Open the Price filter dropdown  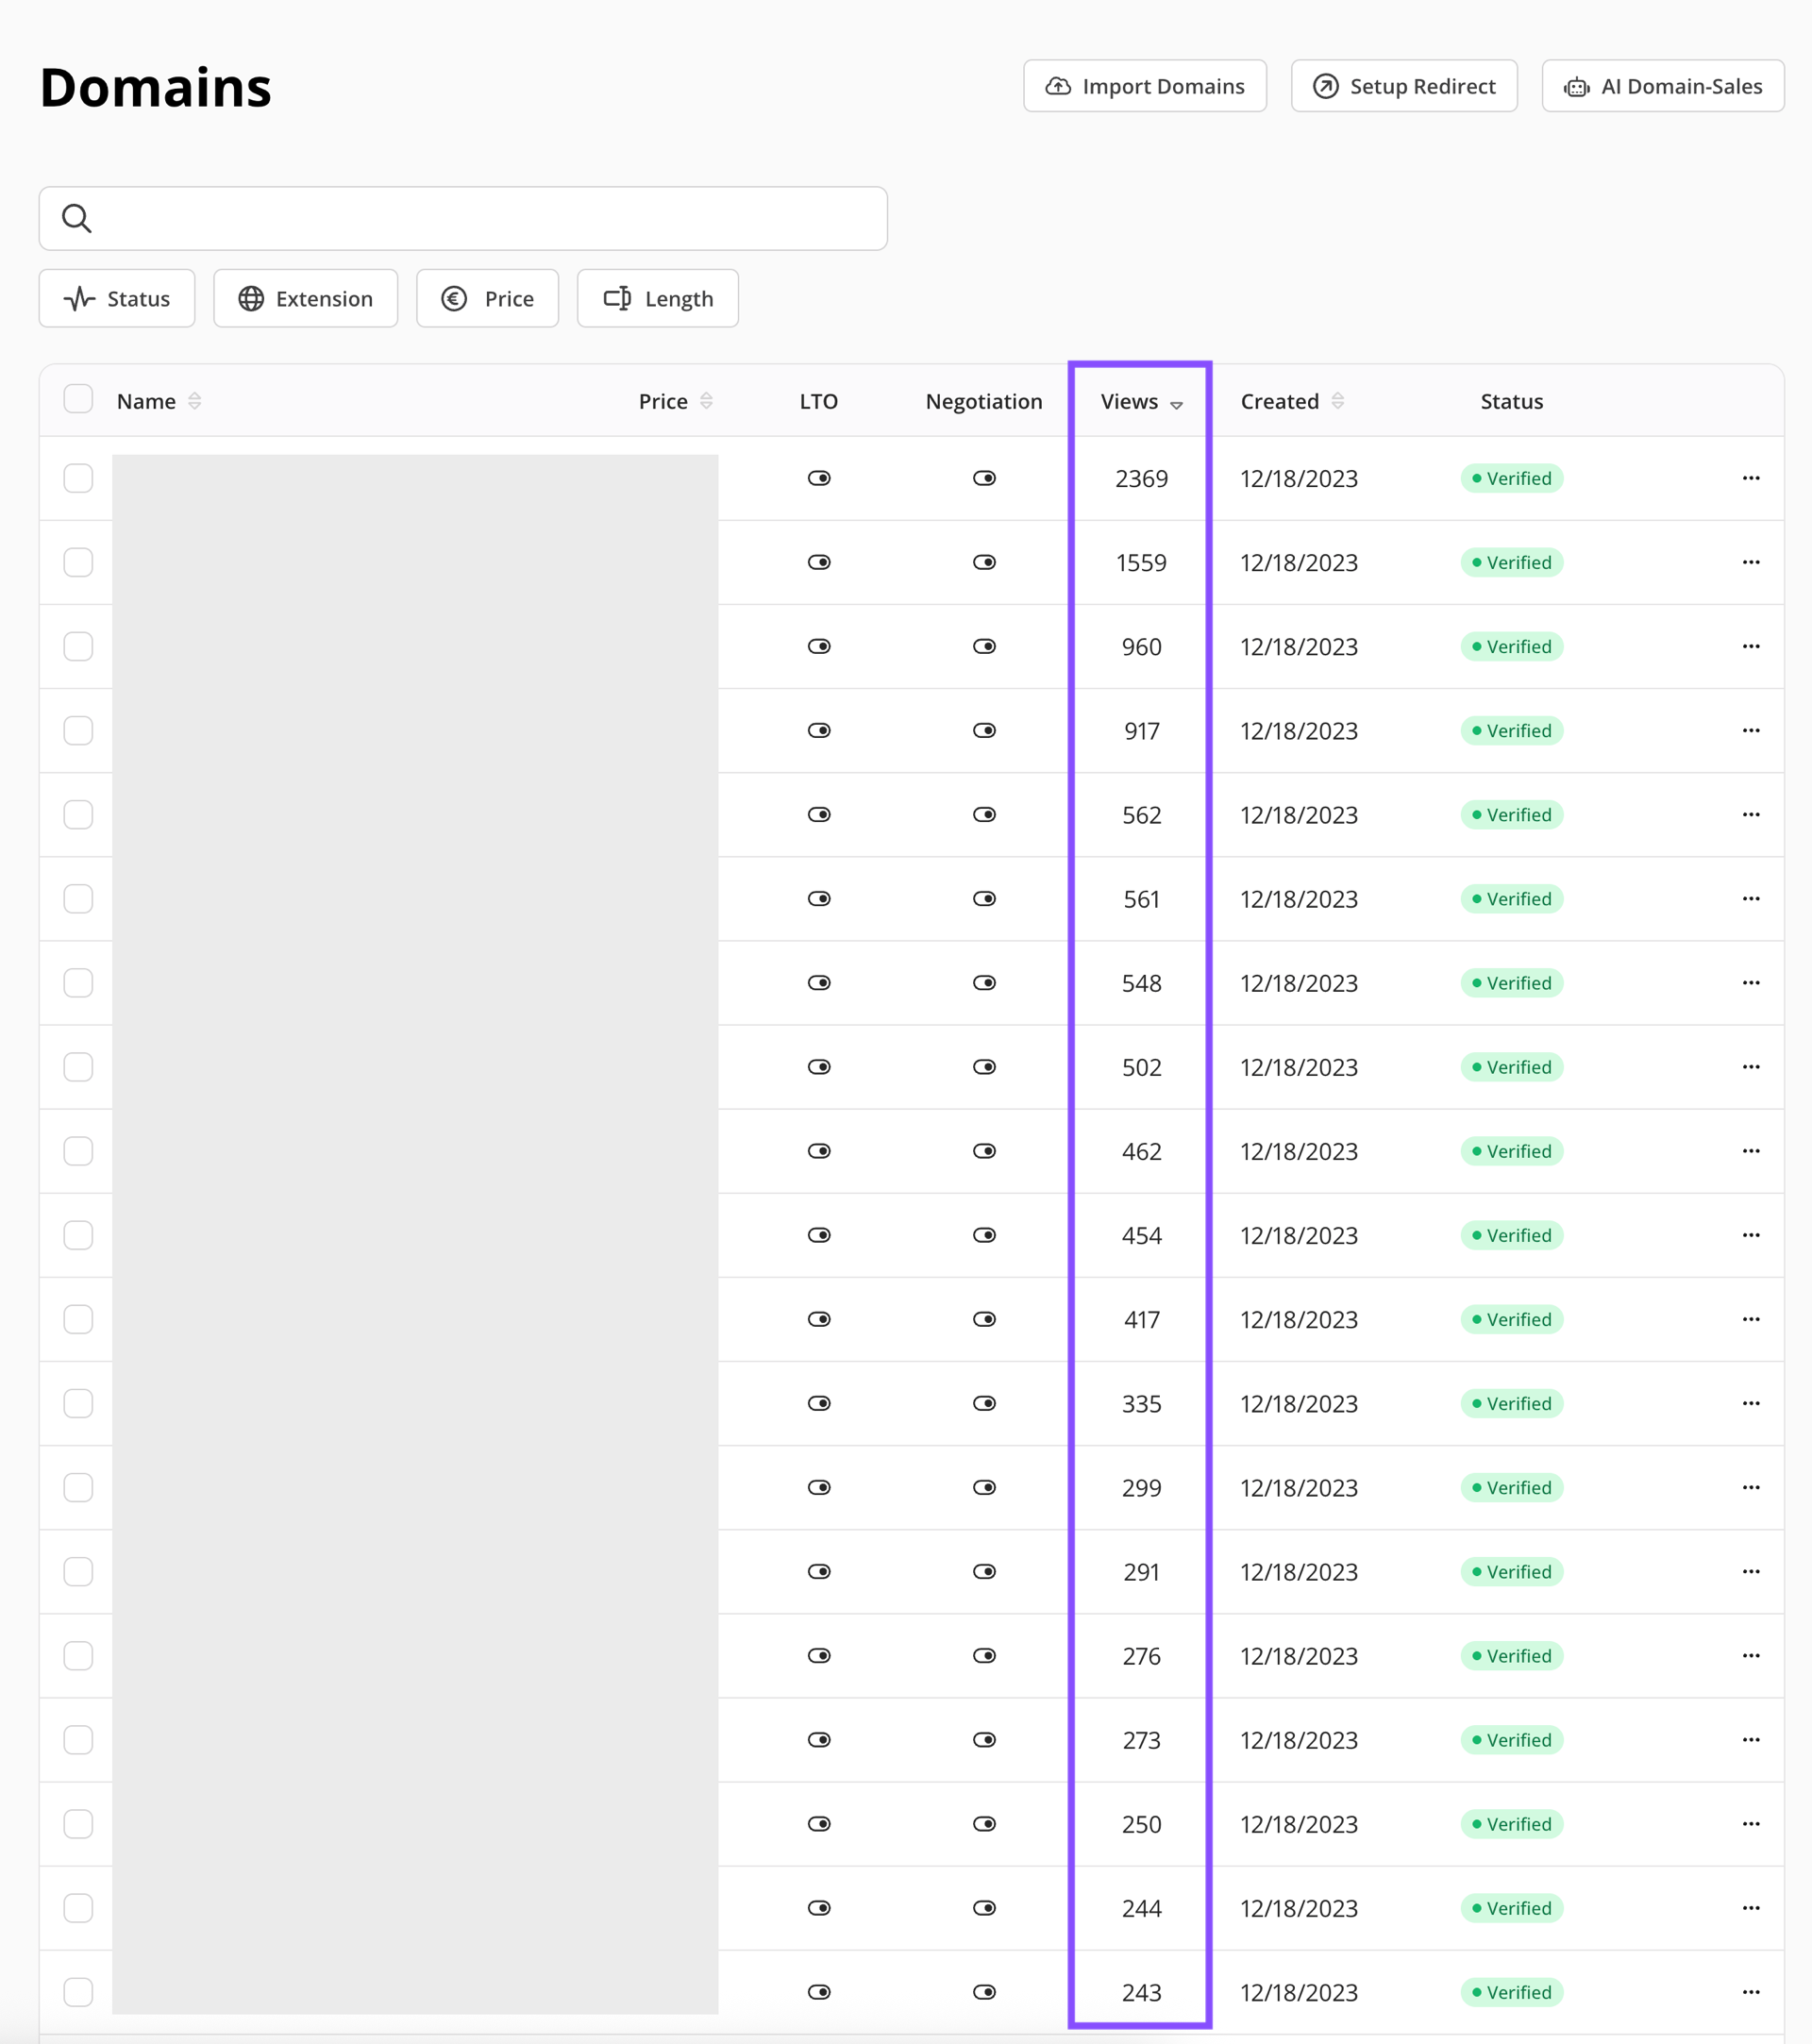pyautogui.click(x=487, y=298)
